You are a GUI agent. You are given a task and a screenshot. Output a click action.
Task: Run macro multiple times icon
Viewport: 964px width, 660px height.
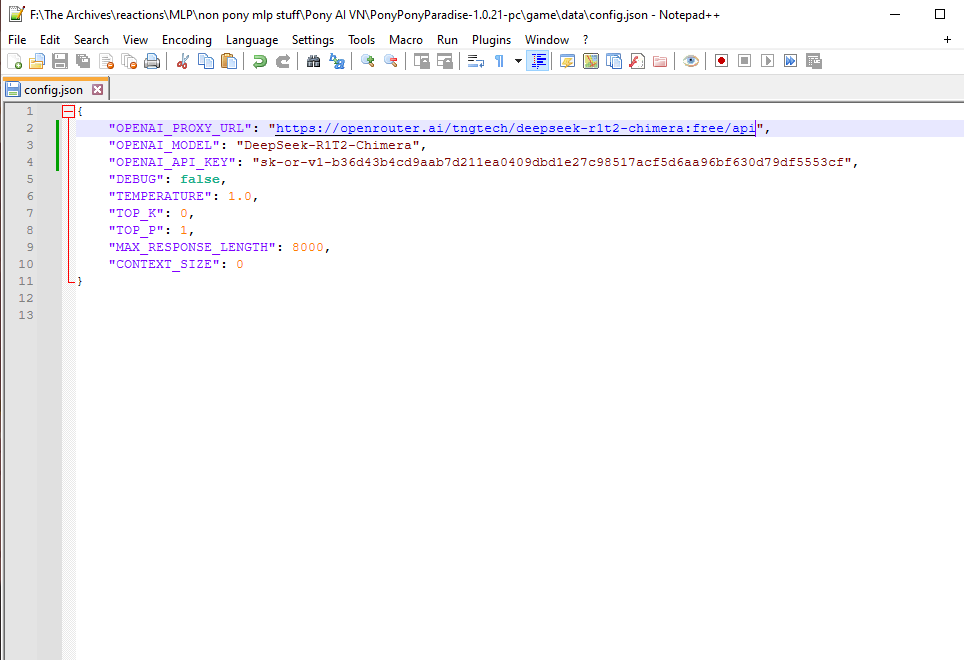click(x=791, y=61)
